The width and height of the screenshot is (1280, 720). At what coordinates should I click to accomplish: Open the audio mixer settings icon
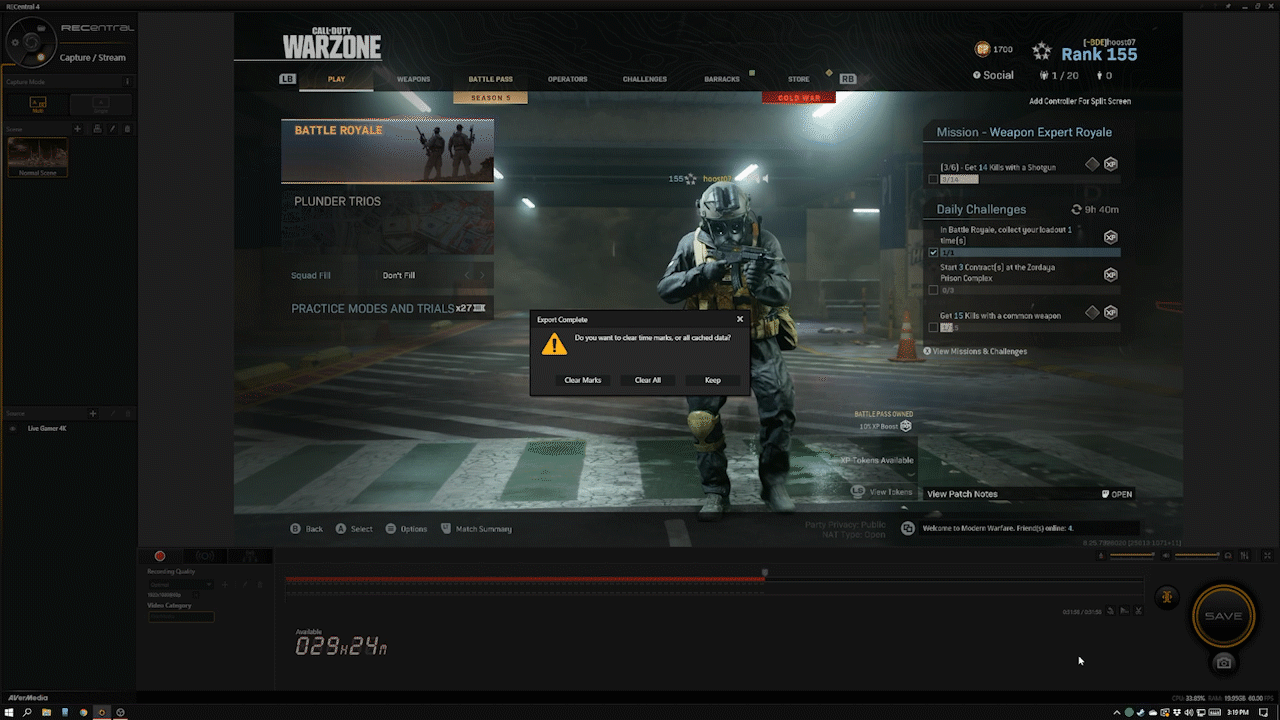[1244, 555]
